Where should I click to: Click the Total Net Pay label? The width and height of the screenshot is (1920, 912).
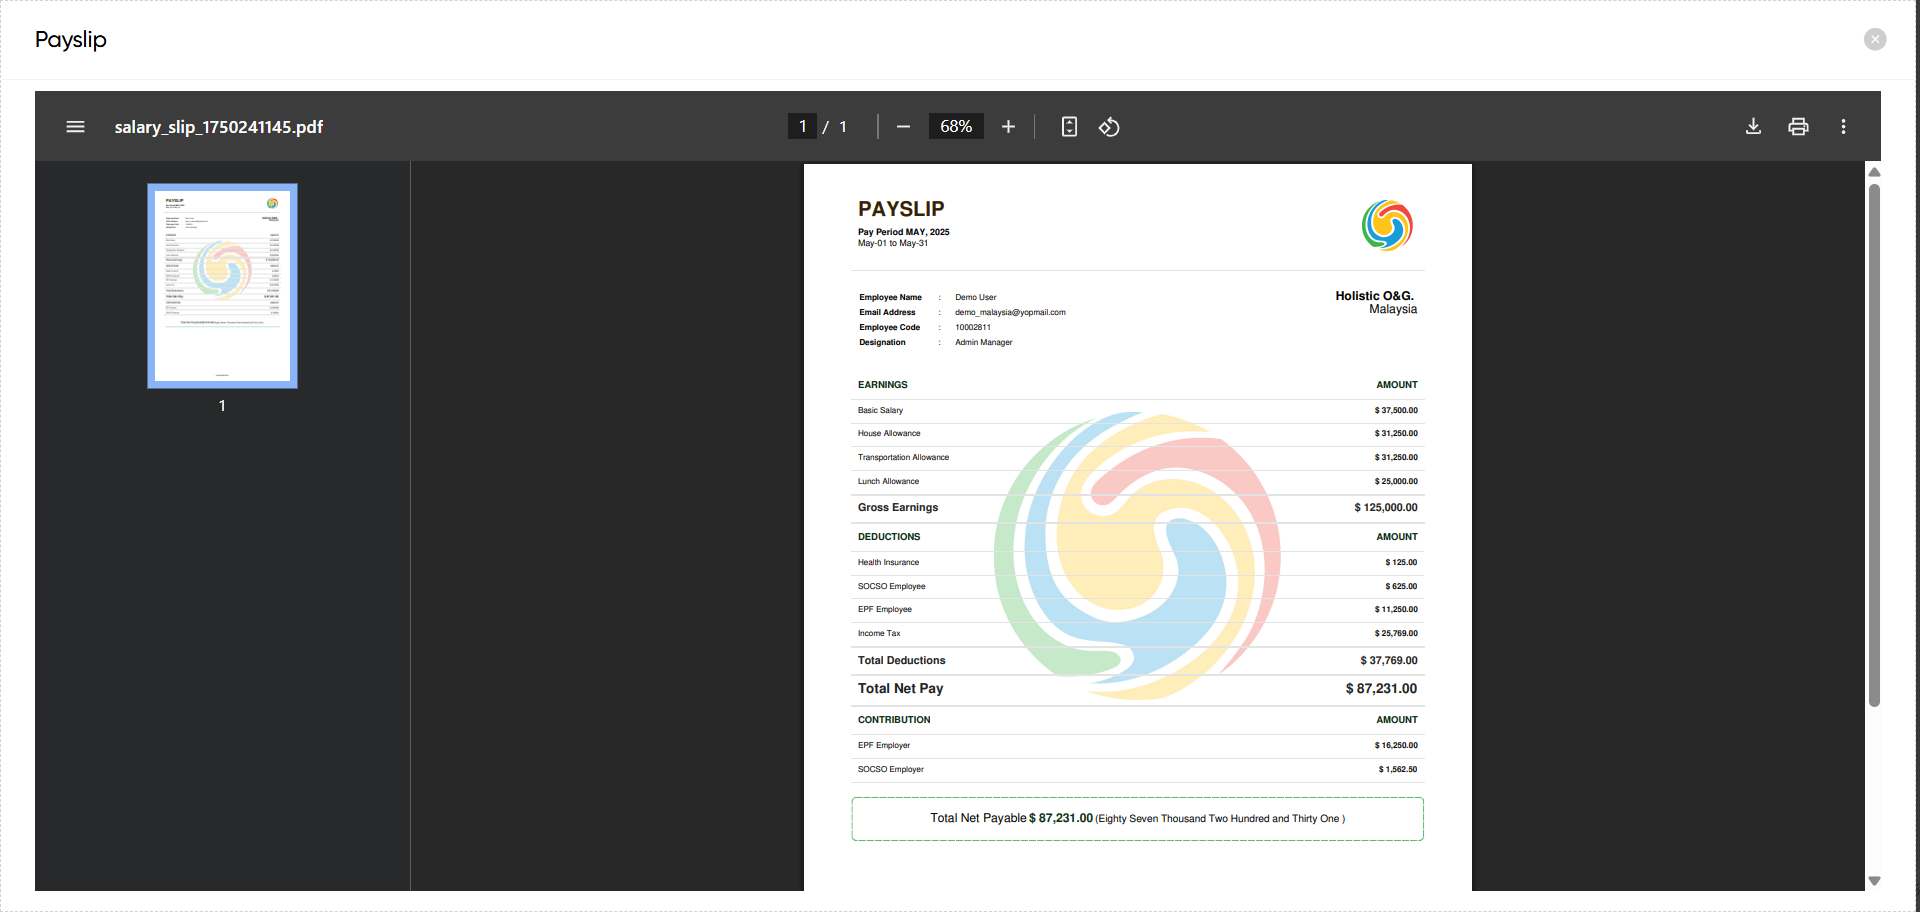tap(900, 688)
